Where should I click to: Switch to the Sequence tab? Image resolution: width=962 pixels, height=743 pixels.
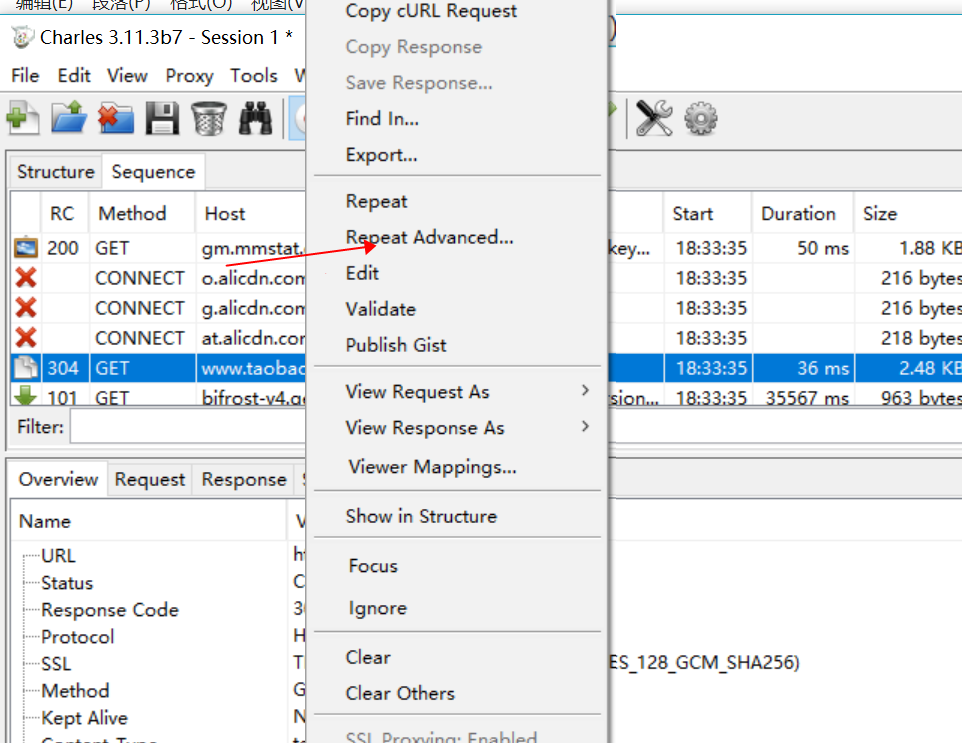153,172
